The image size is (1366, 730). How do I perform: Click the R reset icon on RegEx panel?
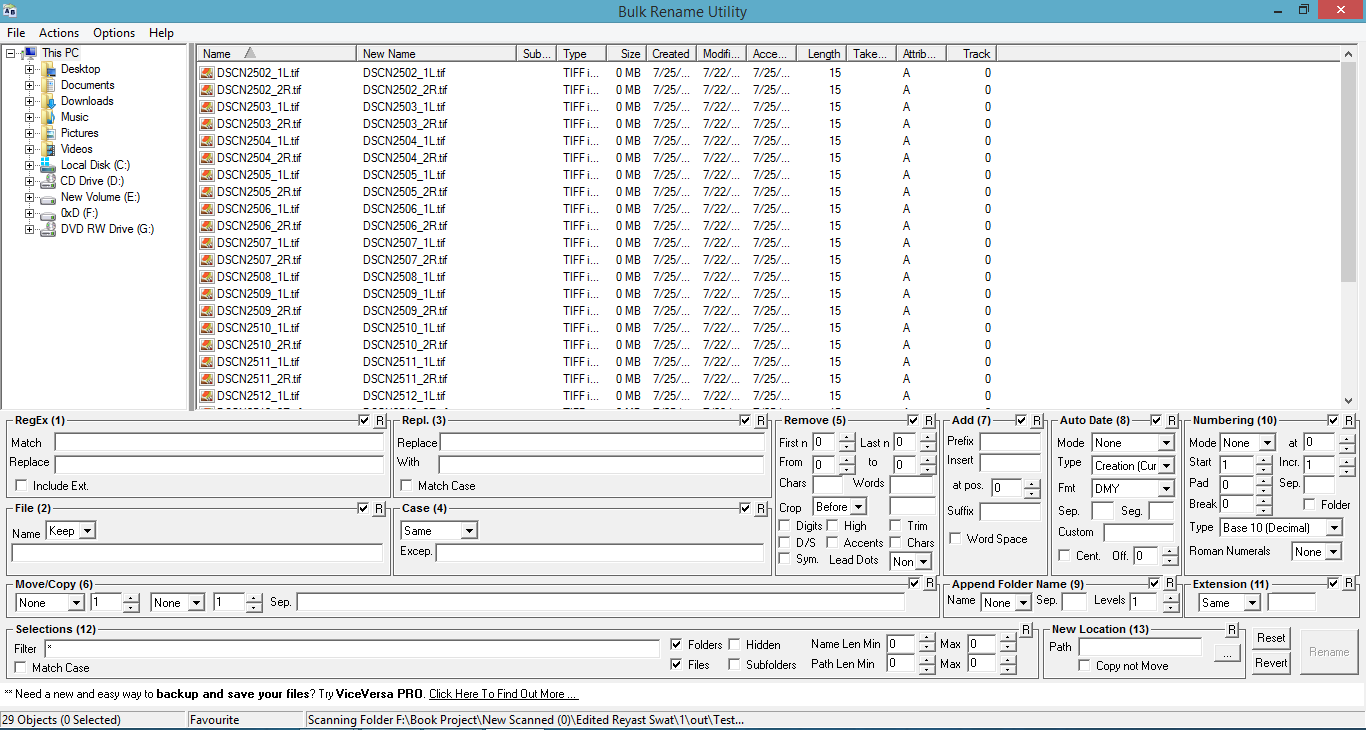pos(379,420)
